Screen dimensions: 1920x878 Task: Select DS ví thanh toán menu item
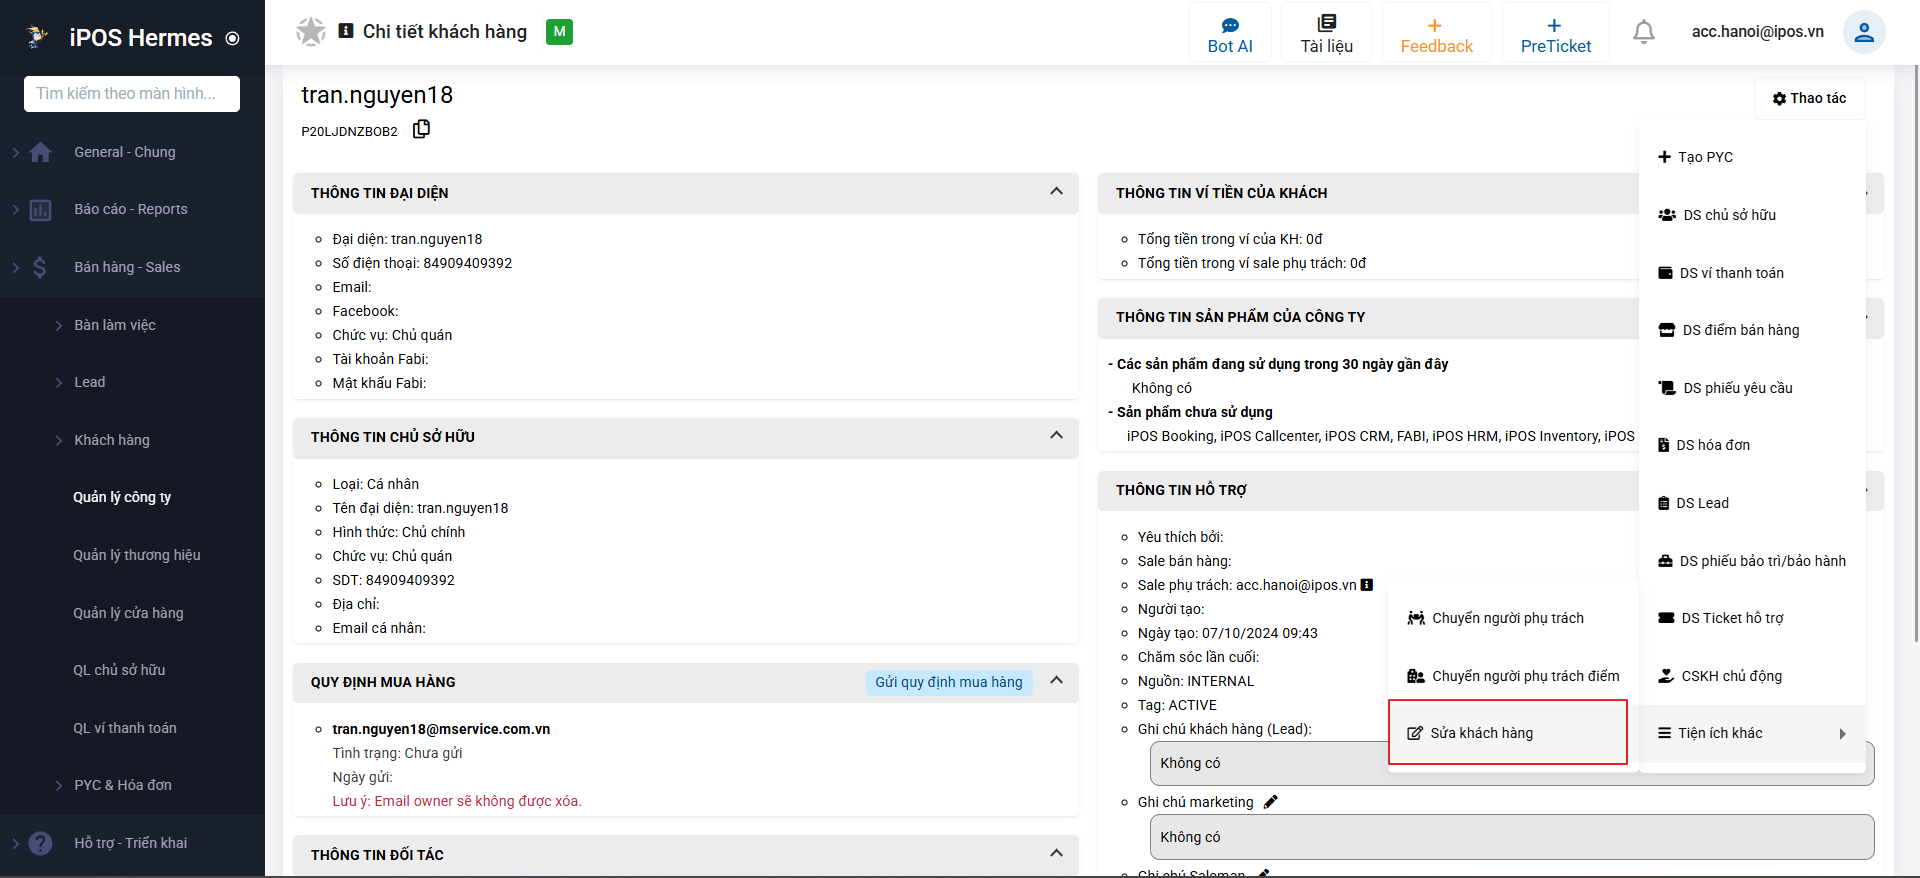tap(1752, 273)
